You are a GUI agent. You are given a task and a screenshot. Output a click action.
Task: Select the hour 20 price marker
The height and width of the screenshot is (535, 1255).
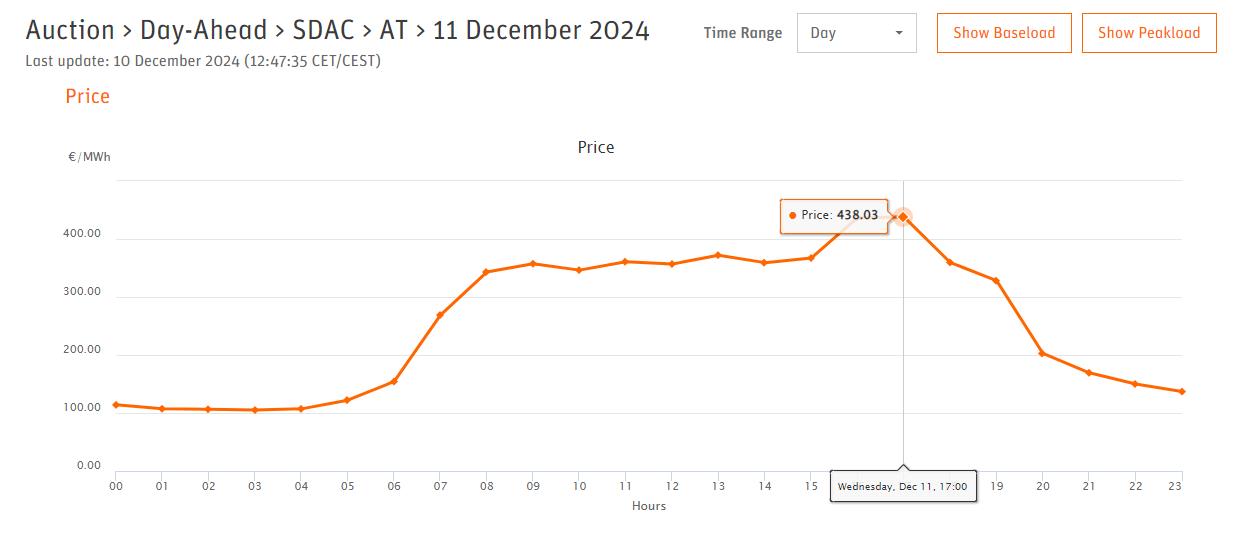point(1042,353)
